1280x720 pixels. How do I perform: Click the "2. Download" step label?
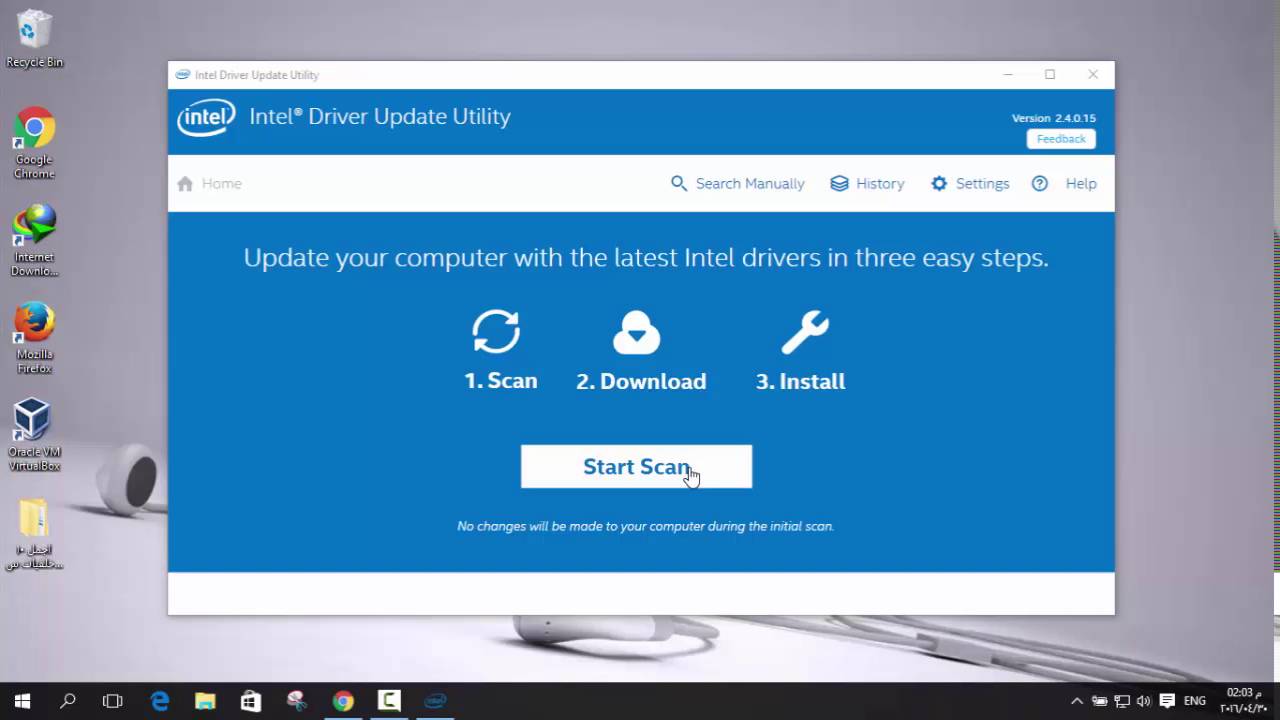pyautogui.click(x=641, y=381)
